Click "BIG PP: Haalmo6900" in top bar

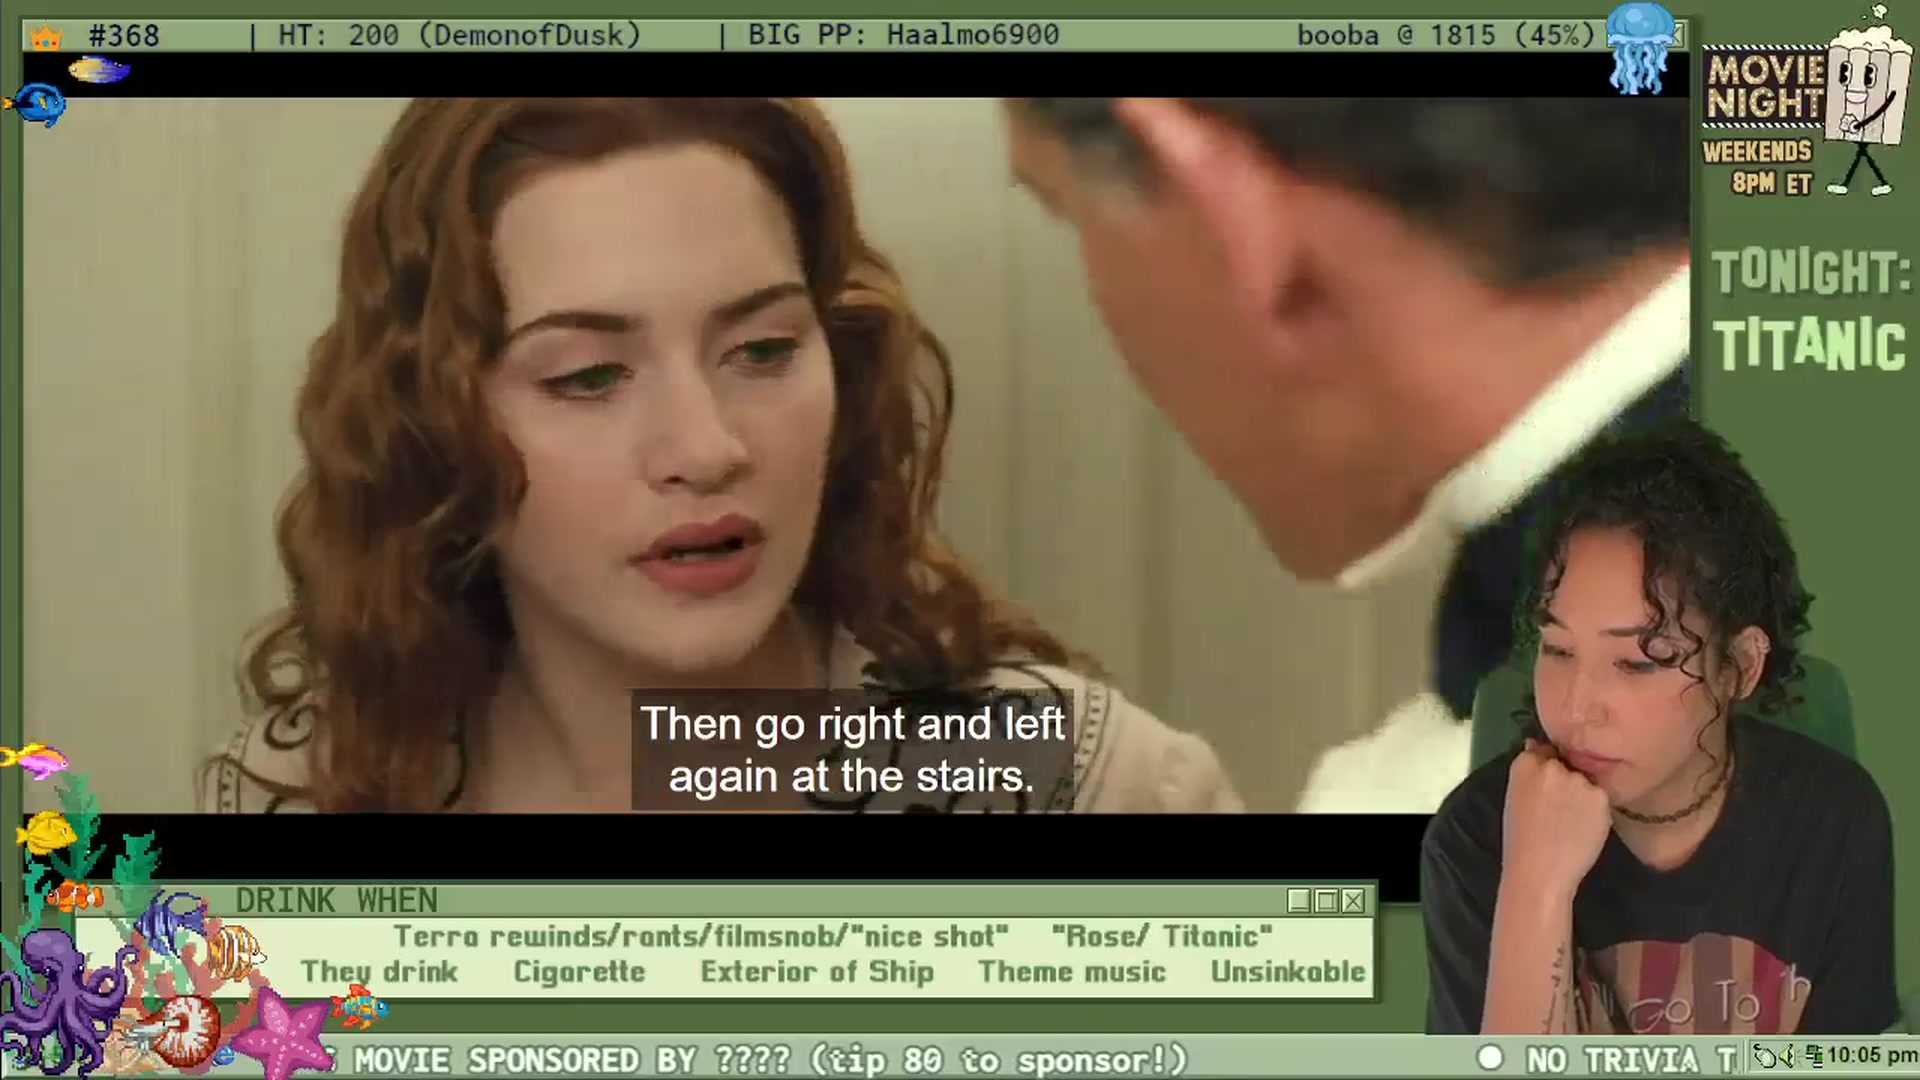(x=904, y=36)
